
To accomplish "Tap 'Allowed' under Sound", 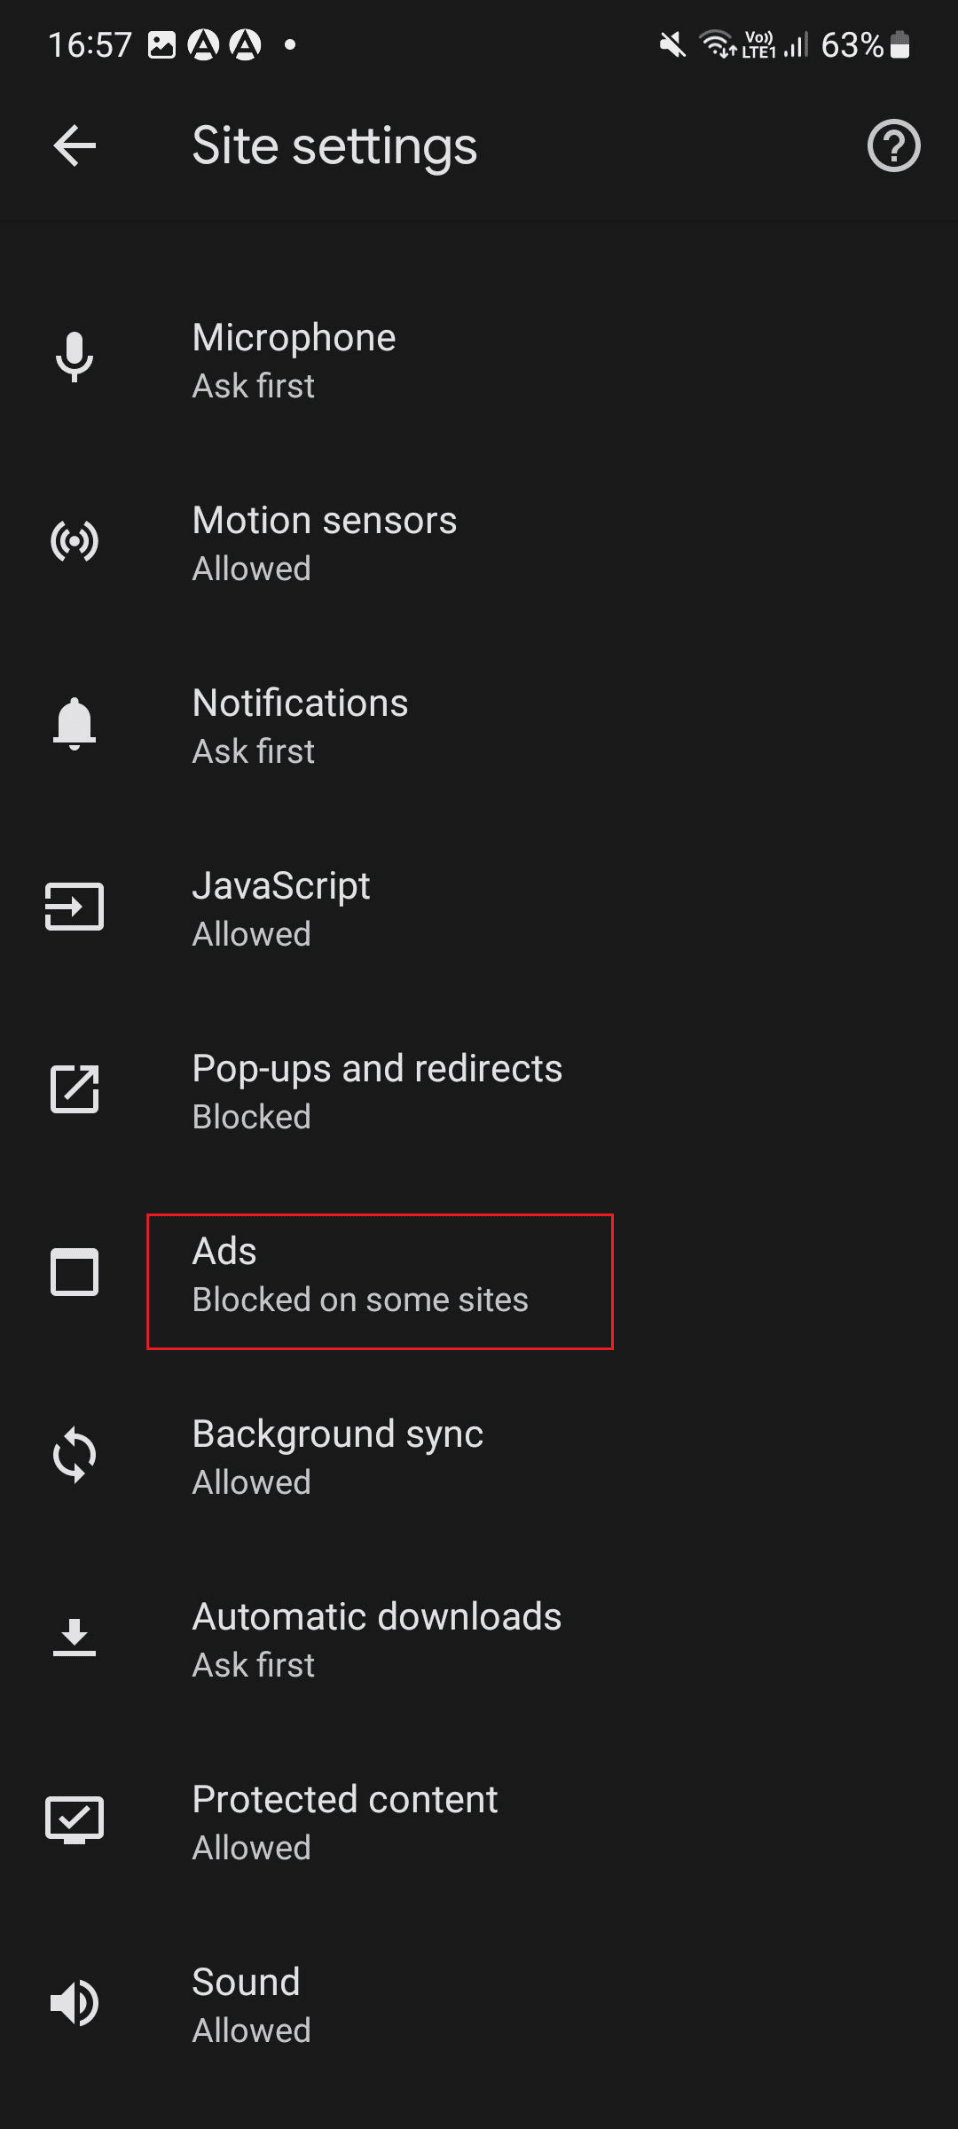I will coord(252,2030).
